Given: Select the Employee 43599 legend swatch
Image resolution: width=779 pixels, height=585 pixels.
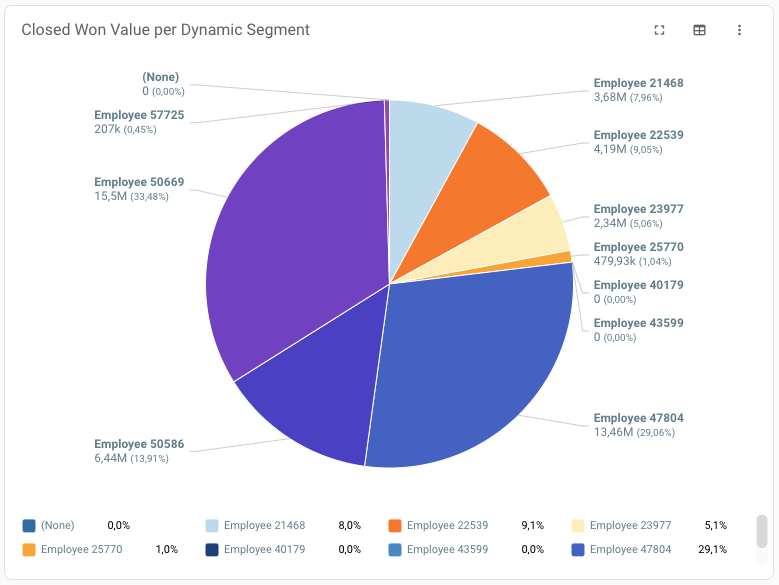Looking at the screenshot, I should coord(395,550).
